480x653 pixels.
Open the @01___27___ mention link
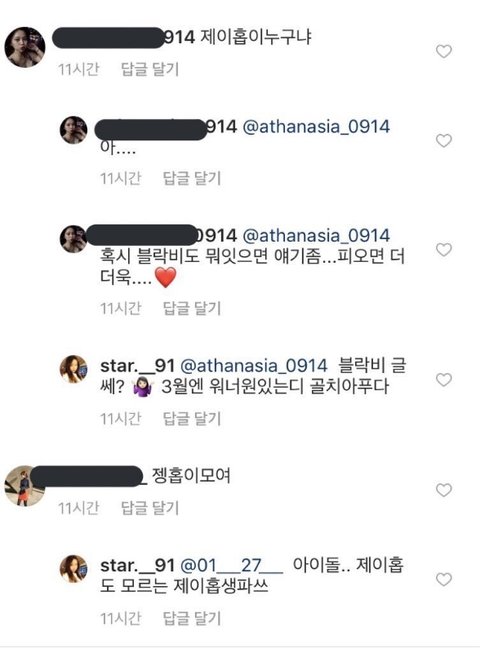[x=231, y=566]
